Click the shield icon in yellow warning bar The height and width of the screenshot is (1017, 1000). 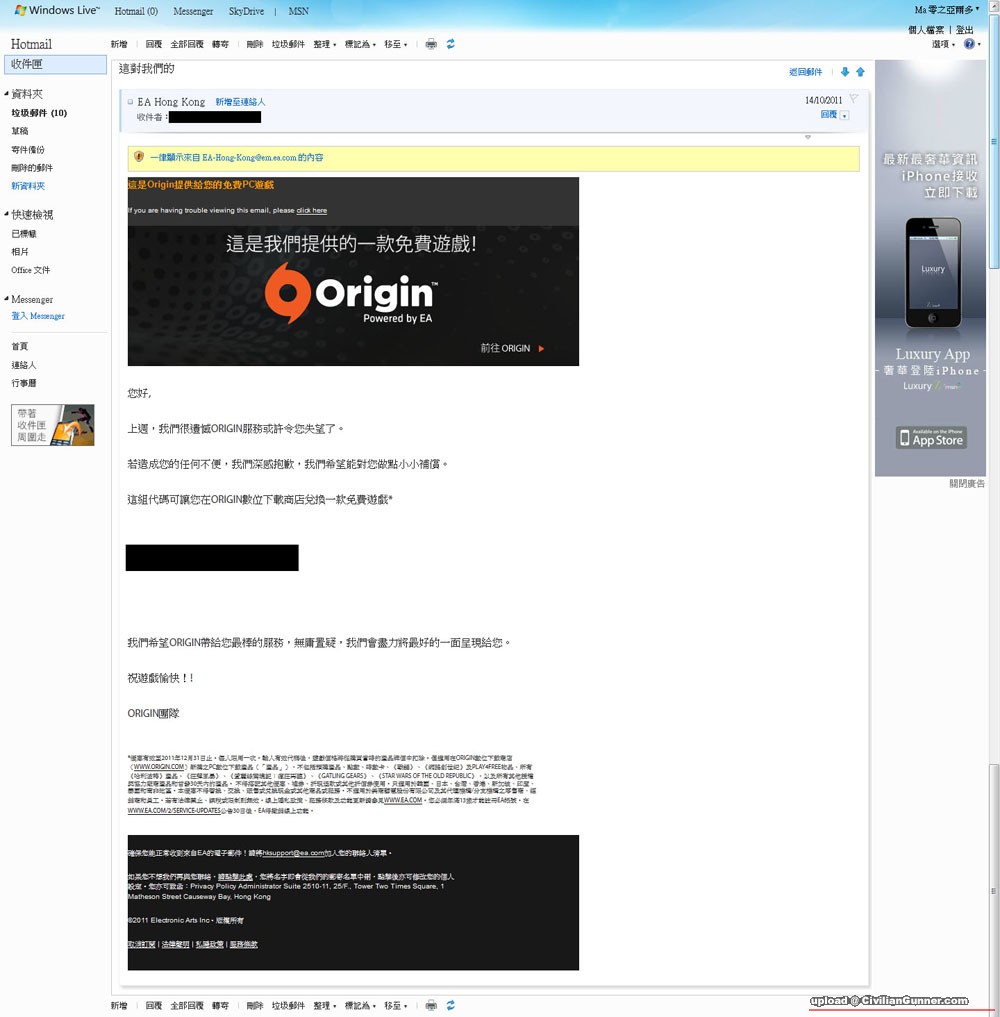139,157
